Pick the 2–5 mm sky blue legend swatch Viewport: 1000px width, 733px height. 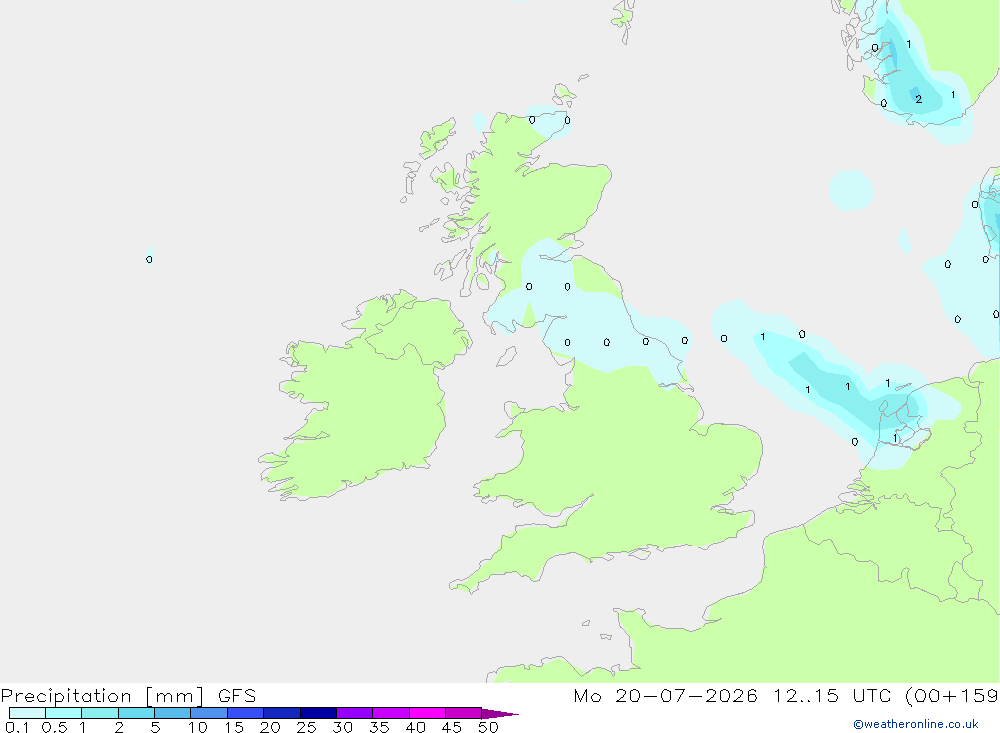pos(136,713)
